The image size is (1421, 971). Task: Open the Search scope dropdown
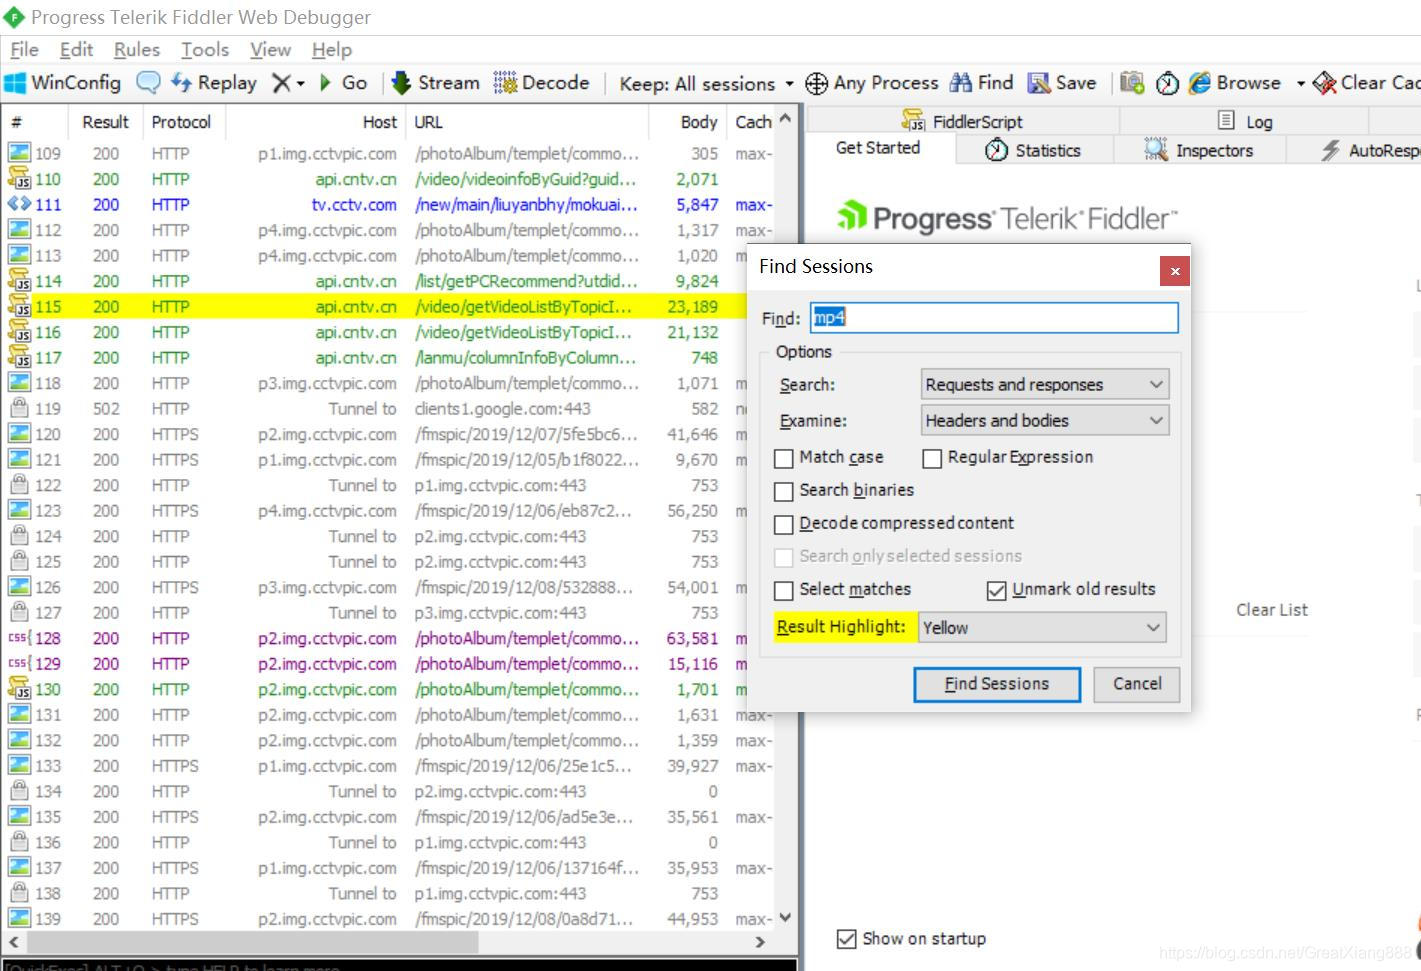coord(1045,385)
